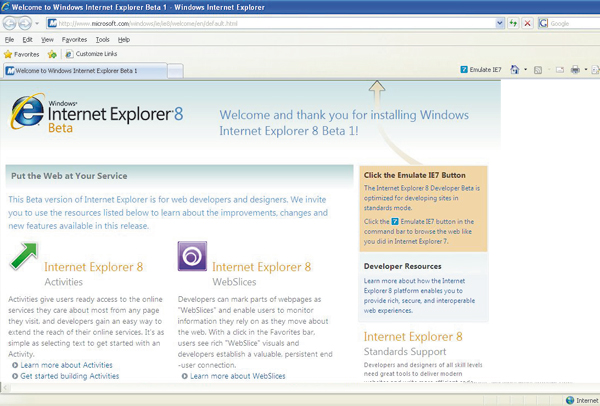Open the Learn more about WebSlices link
The image size is (600, 406).
(237, 376)
